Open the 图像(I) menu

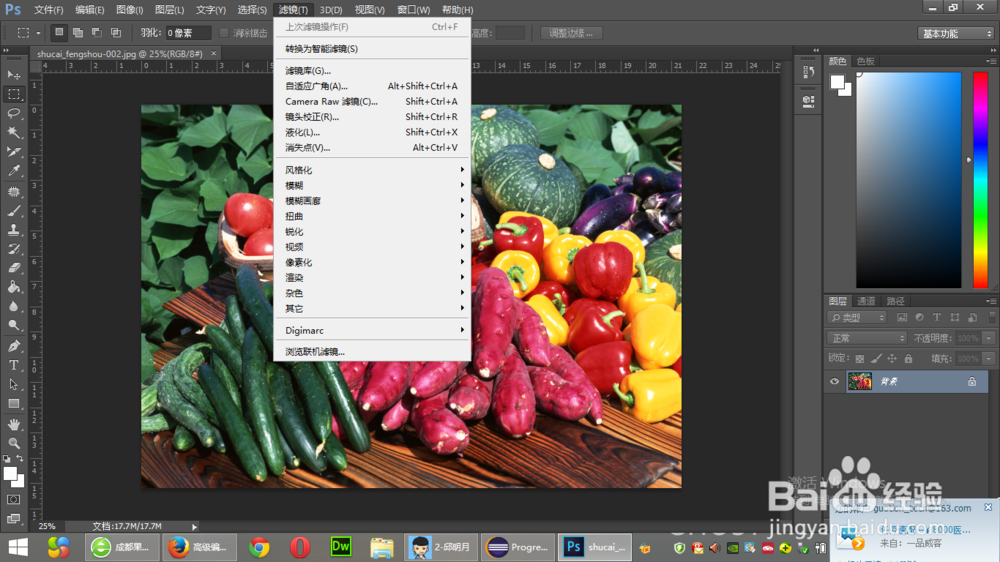(x=129, y=10)
